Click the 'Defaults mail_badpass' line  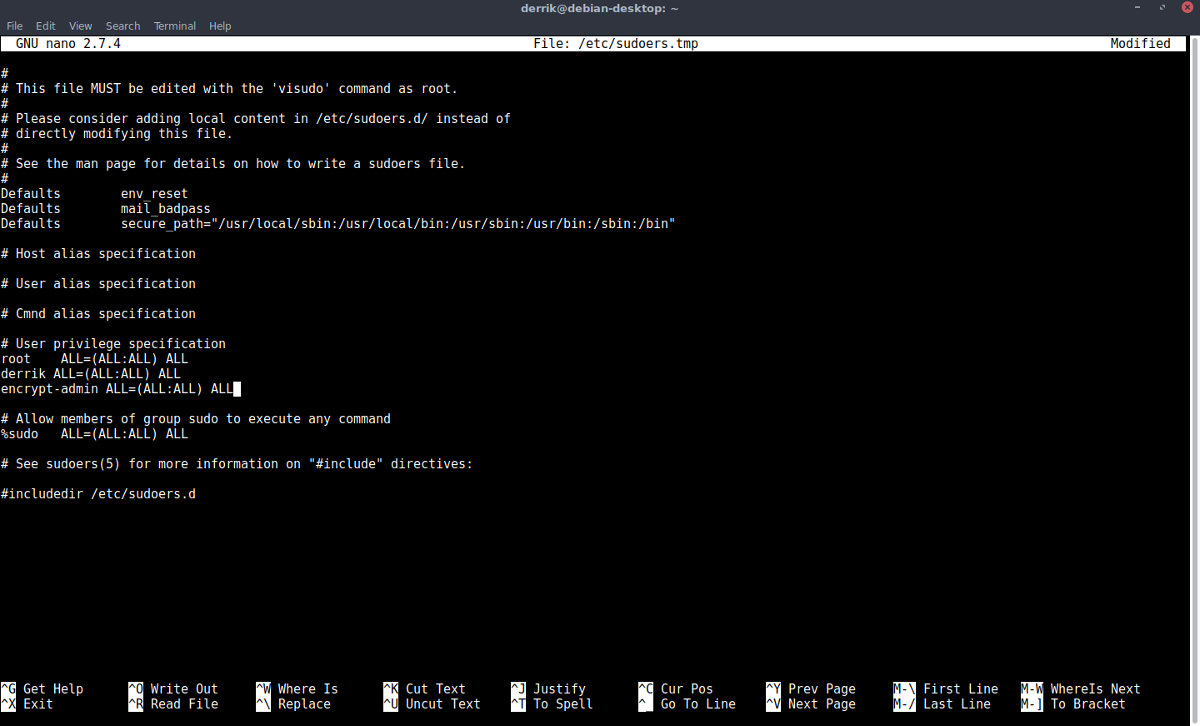pos(105,209)
